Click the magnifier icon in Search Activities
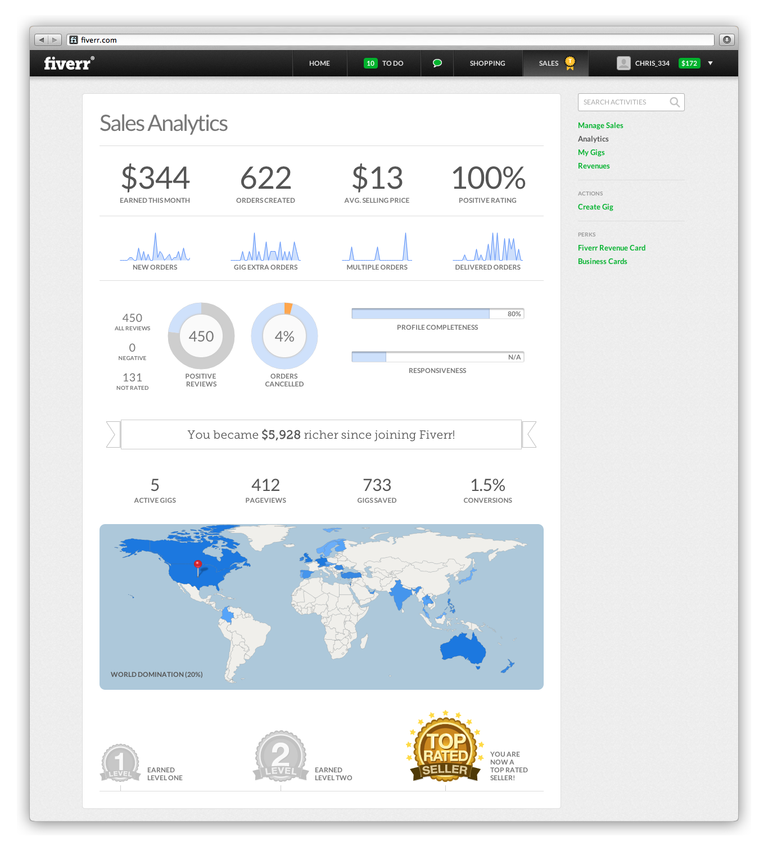The width and height of the screenshot is (768, 860). [675, 102]
